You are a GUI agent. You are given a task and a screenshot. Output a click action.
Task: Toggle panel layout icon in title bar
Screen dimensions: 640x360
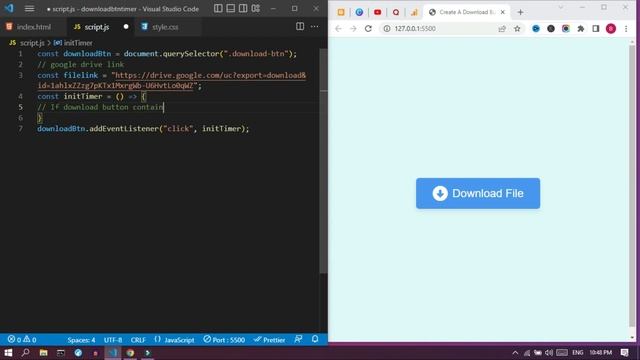pyautogui.click(x=231, y=9)
